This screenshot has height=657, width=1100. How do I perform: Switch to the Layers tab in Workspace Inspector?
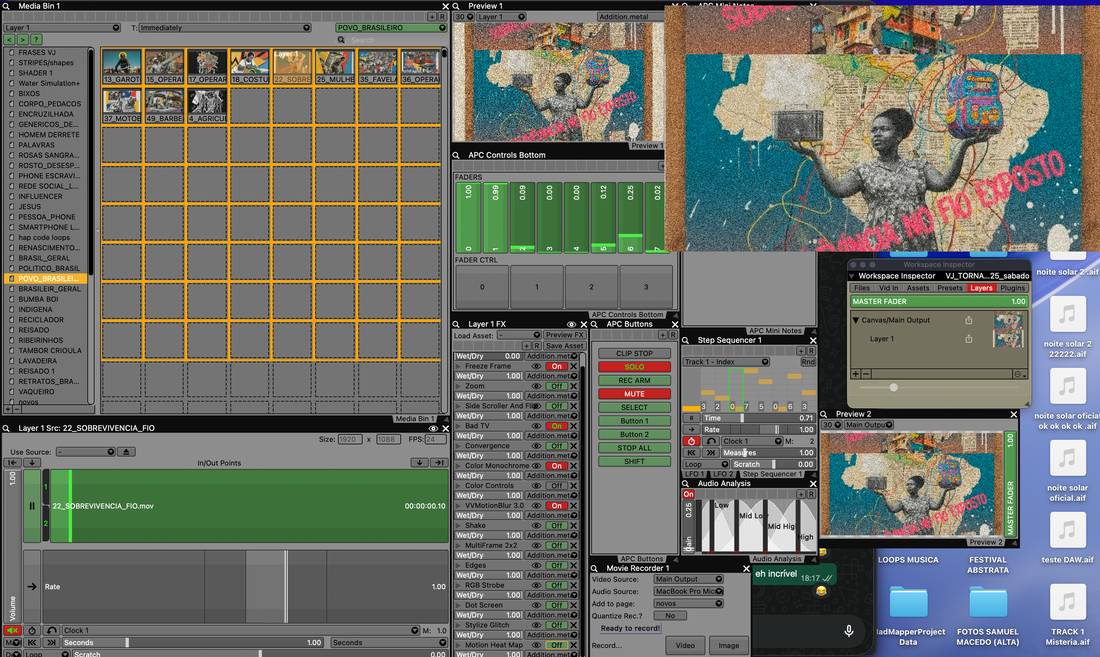981,288
